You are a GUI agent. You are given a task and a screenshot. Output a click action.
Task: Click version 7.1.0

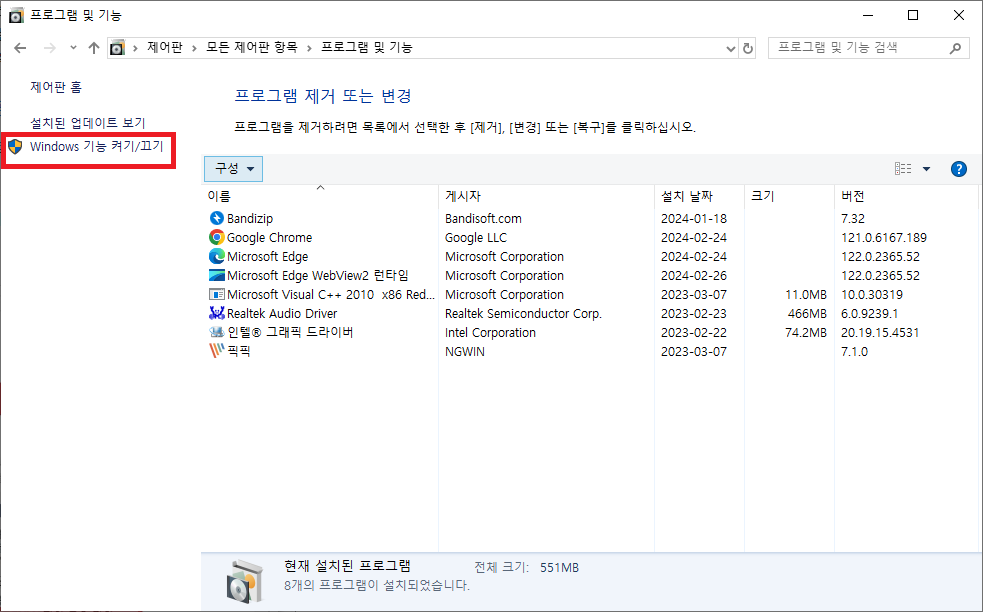tap(854, 351)
